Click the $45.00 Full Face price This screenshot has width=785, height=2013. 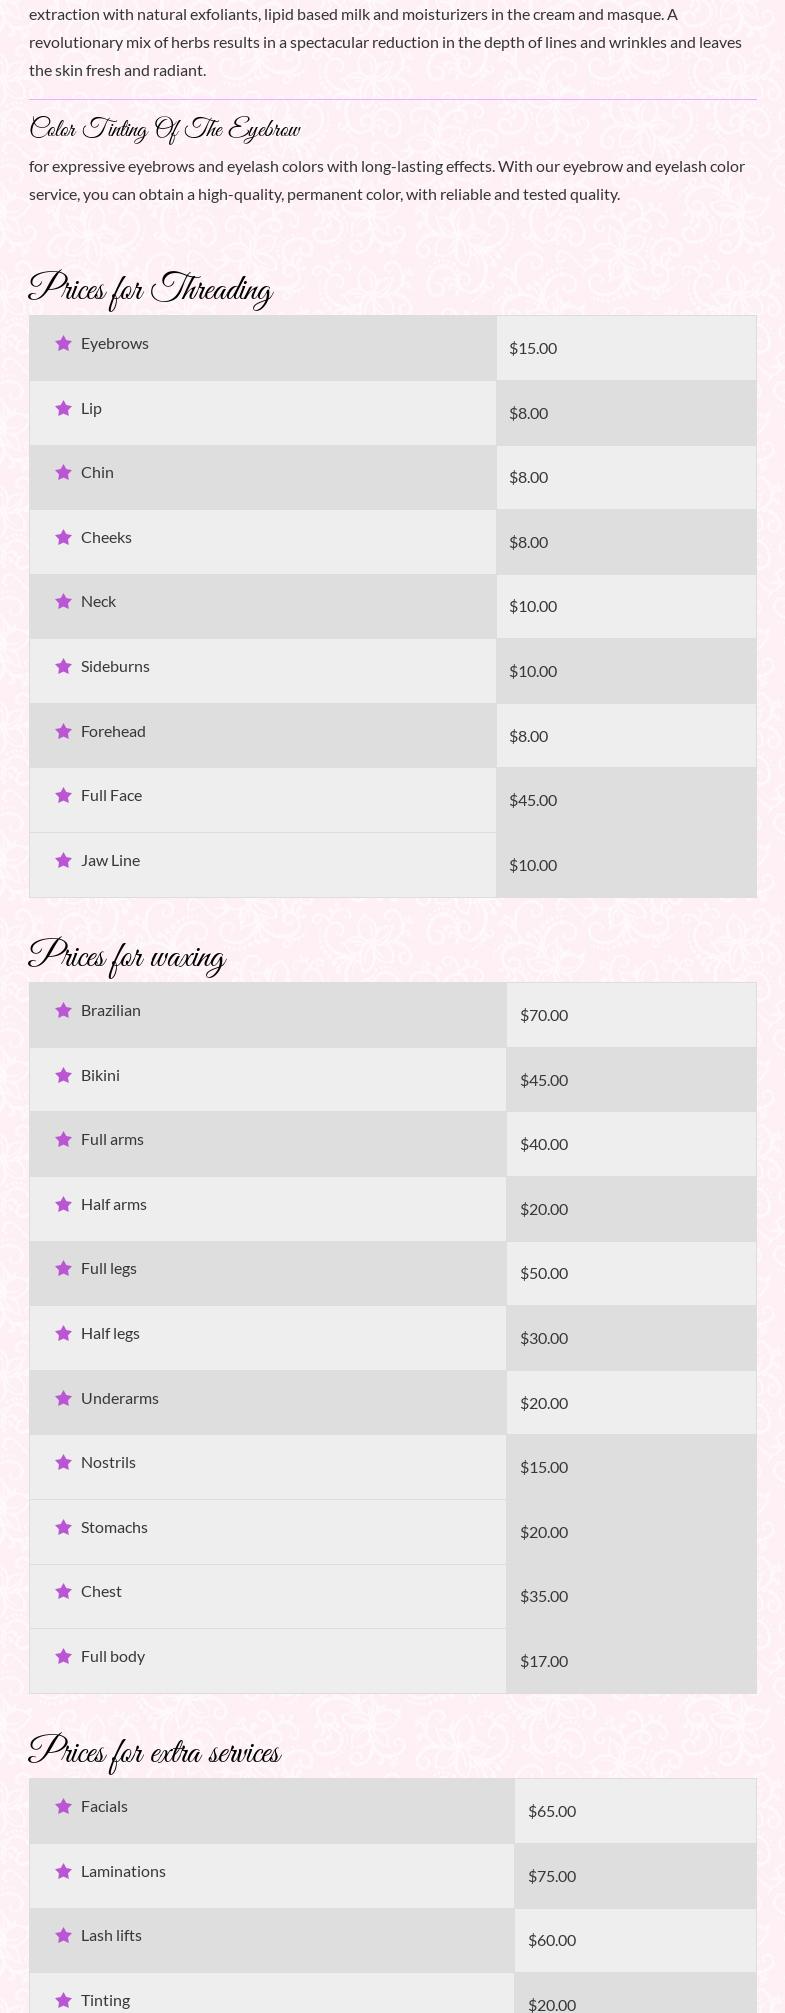(533, 800)
